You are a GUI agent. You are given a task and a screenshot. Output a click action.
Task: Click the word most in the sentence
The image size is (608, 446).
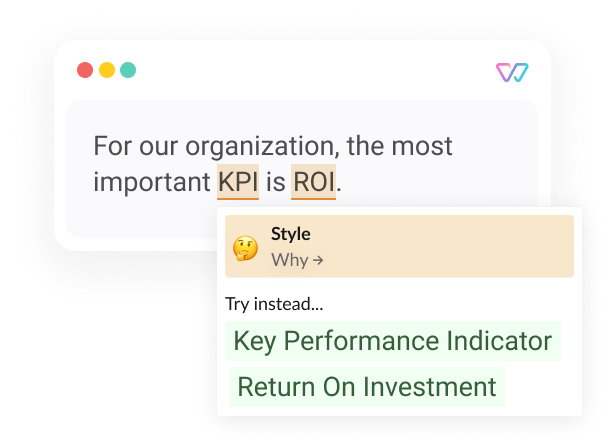(x=422, y=146)
